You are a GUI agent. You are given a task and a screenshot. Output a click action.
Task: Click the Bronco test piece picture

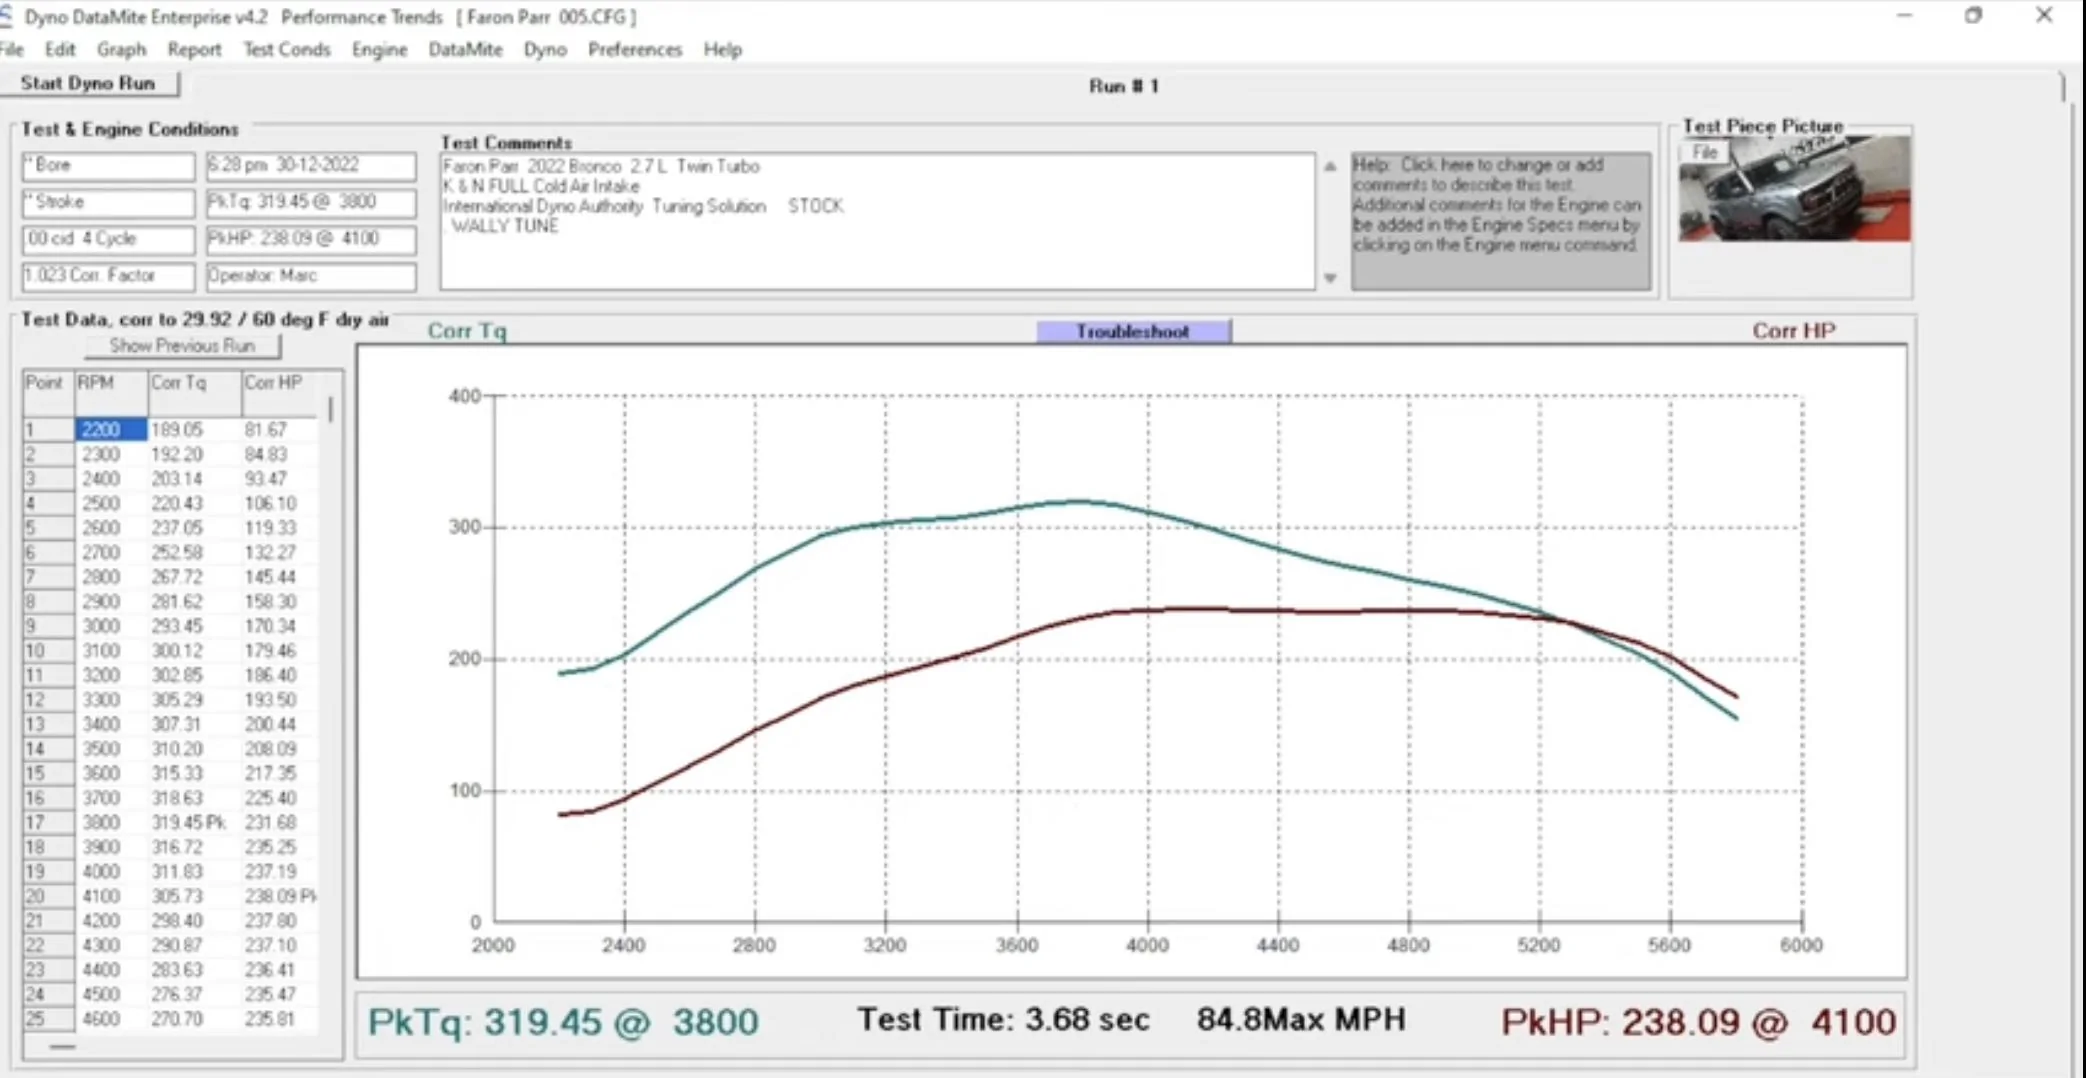(1795, 190)
